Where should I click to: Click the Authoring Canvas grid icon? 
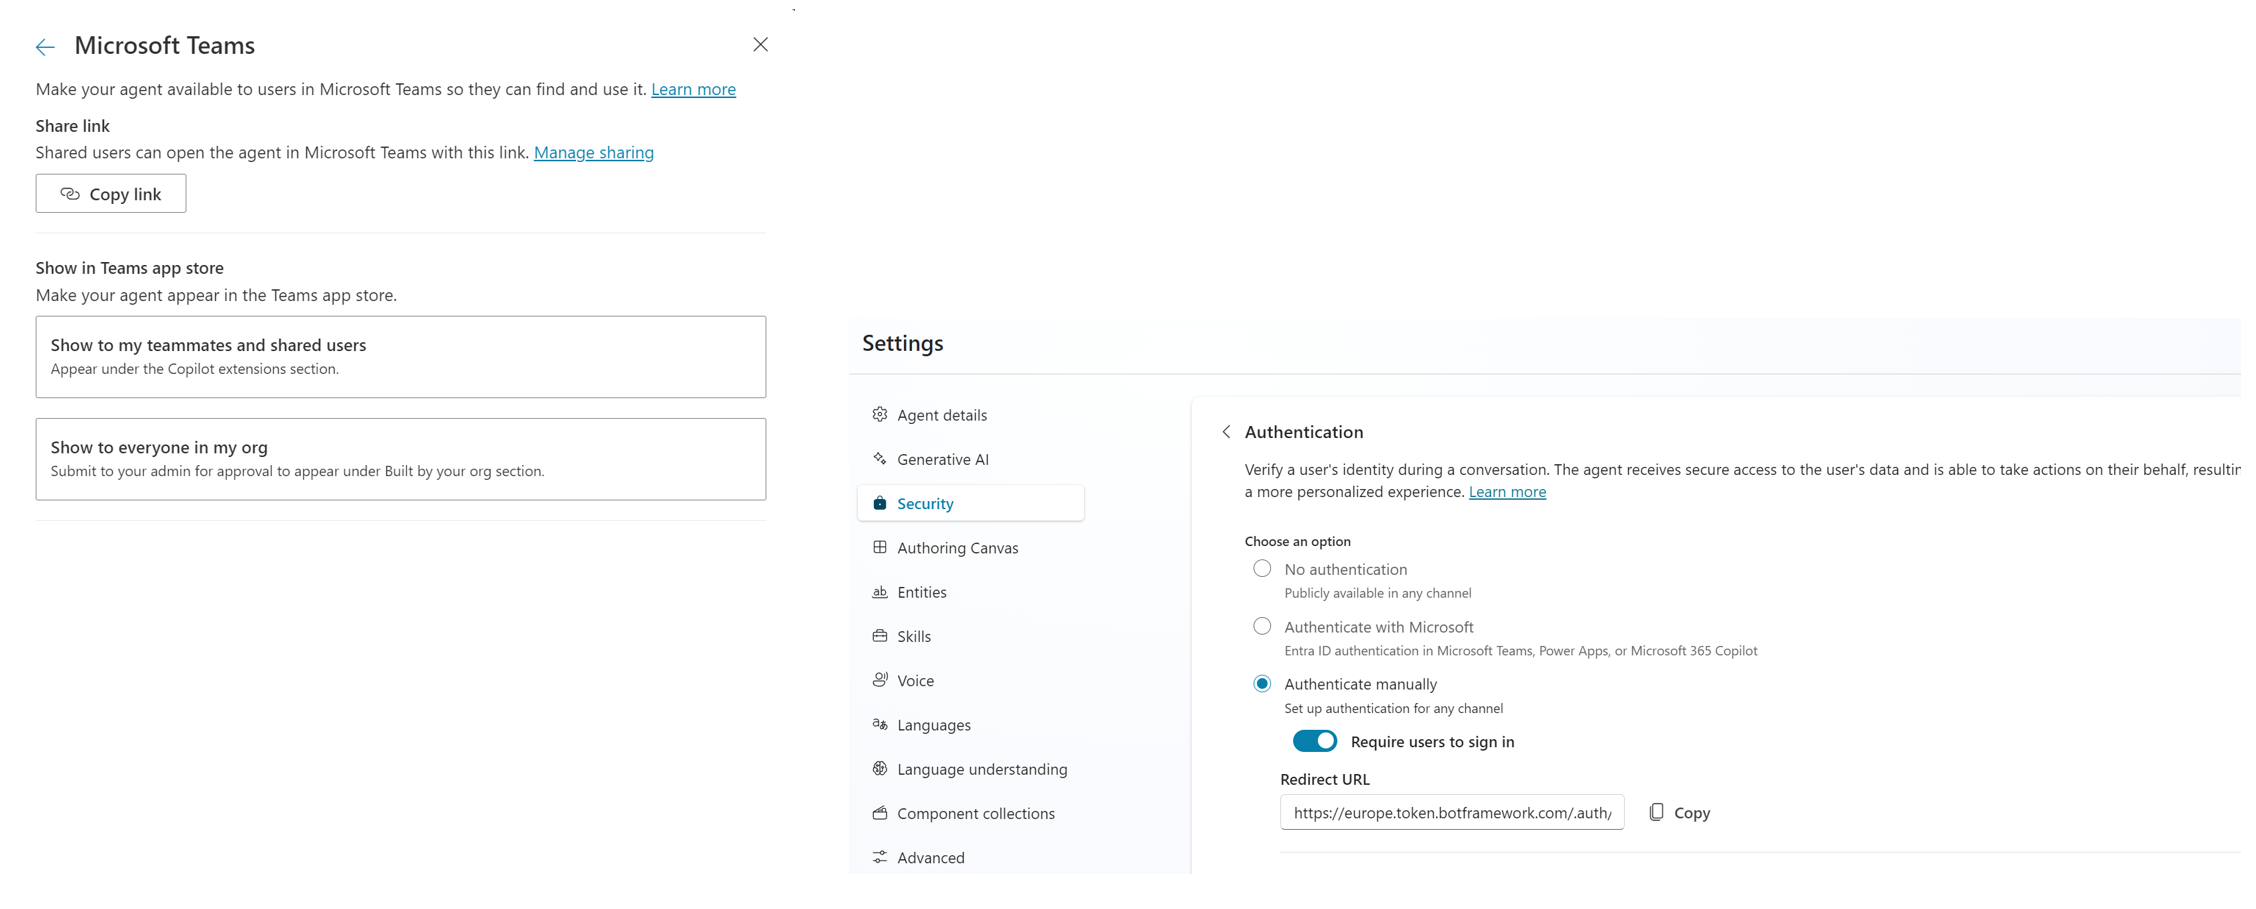point(880,547)
